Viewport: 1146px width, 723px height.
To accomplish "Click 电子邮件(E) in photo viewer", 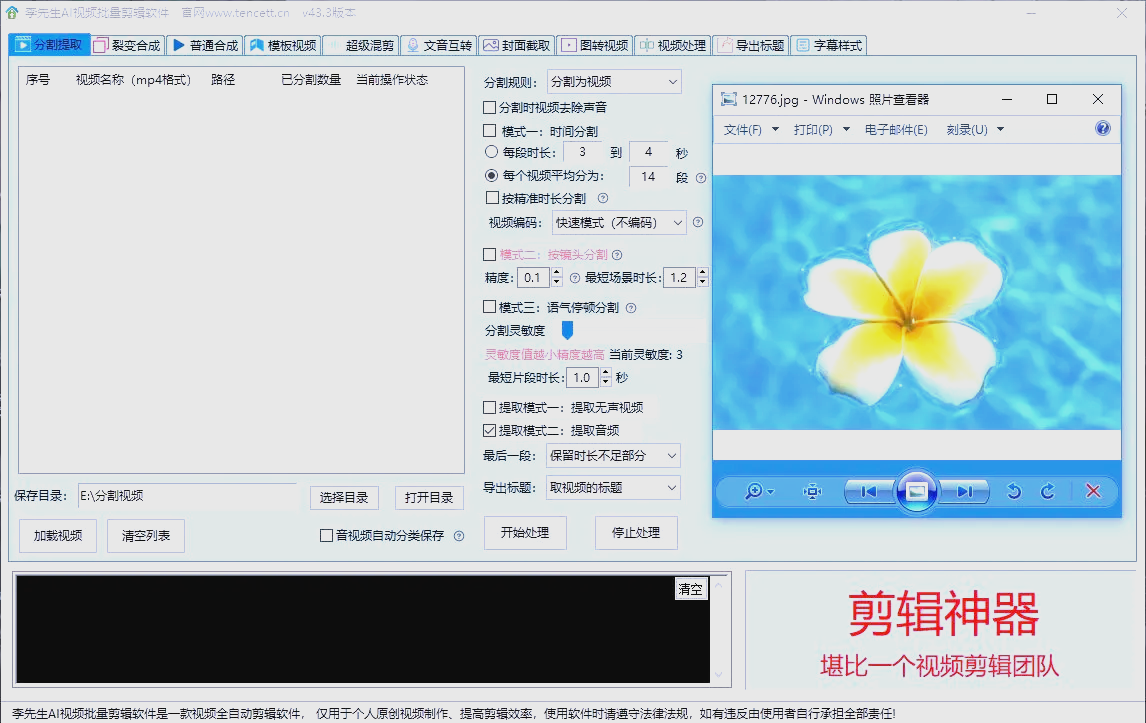I will pyautogui.click(x=896, y=129).
